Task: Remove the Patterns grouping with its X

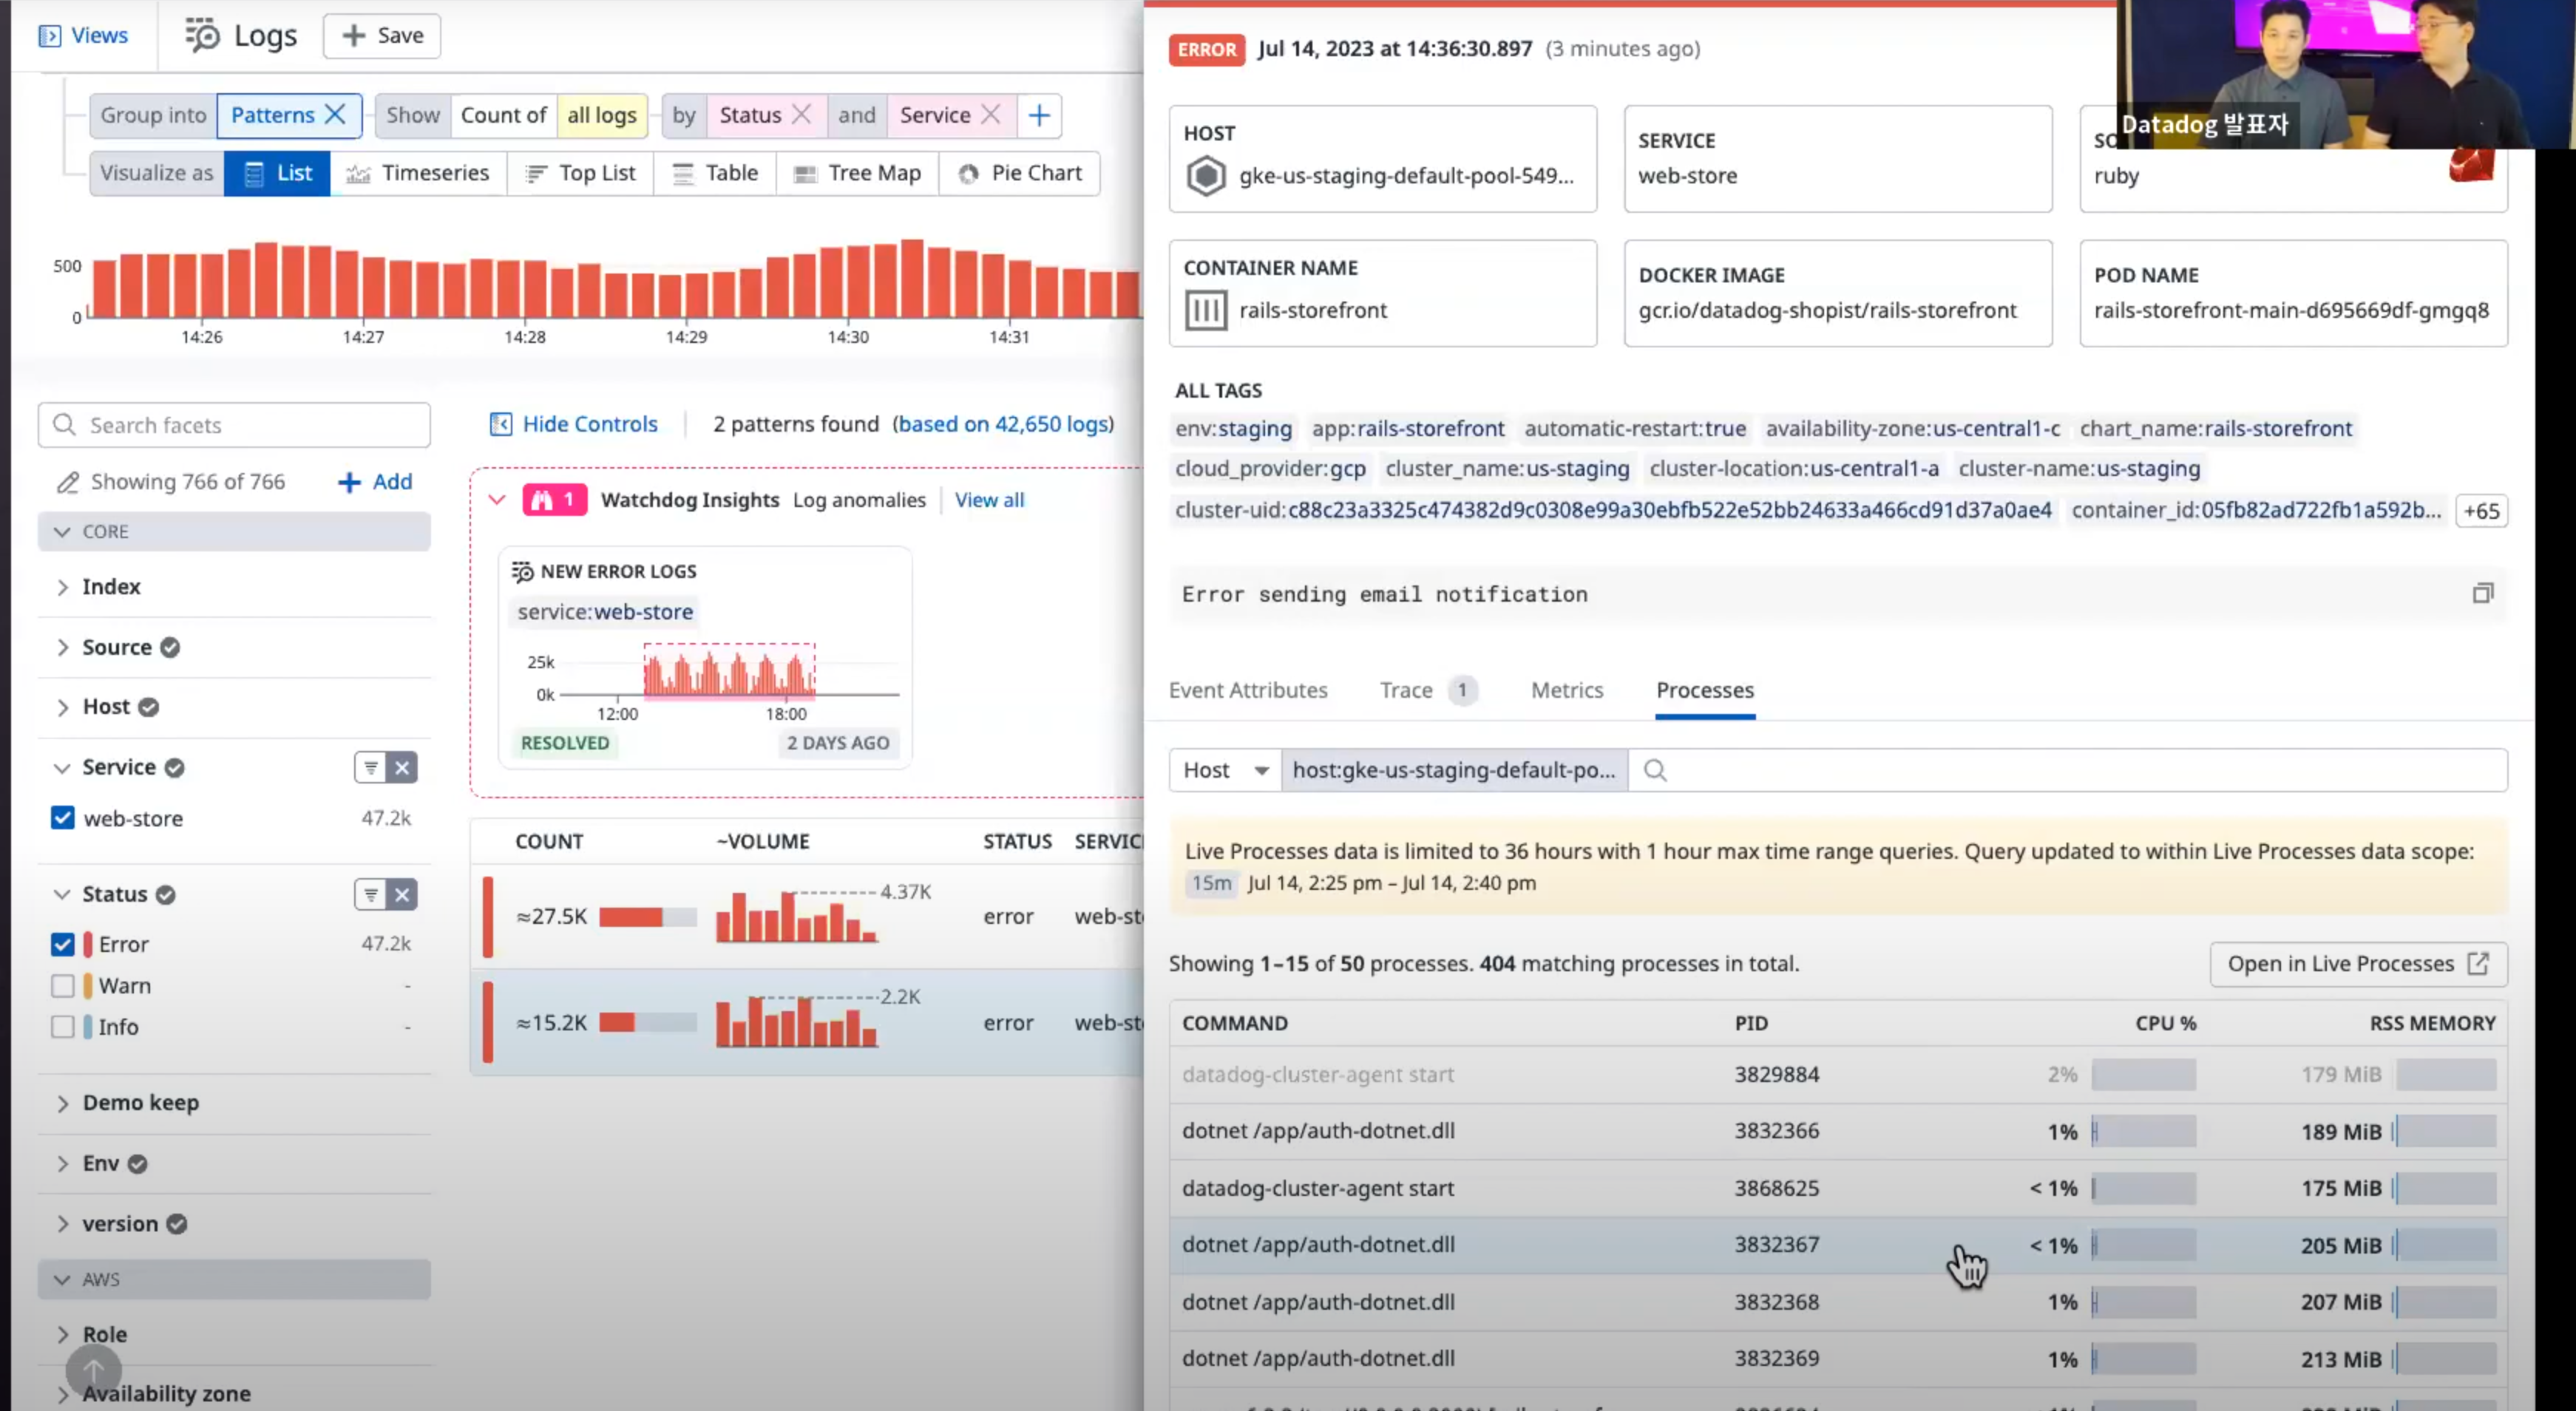Action: pos(336,115)
